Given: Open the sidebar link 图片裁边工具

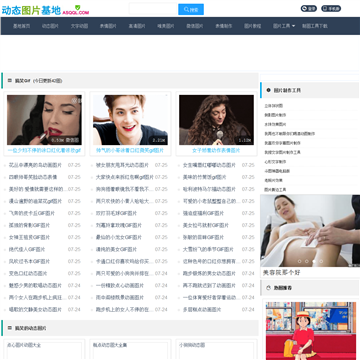Looking at the screenshot, I should click(275, 189).
